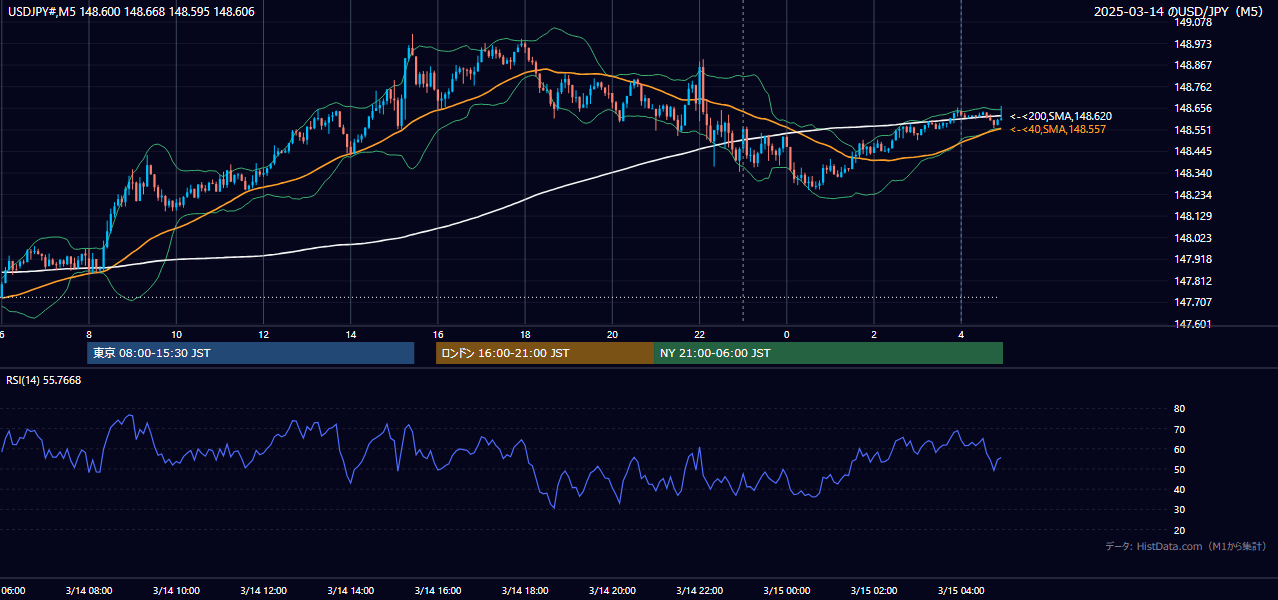Click the RSI 50 level label

click(1179, 469)
